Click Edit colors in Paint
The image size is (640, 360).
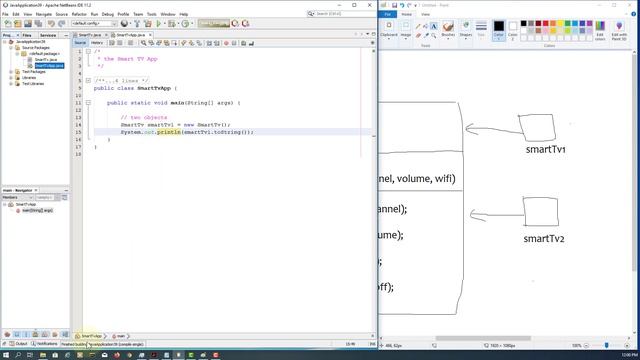pos(600,31)
